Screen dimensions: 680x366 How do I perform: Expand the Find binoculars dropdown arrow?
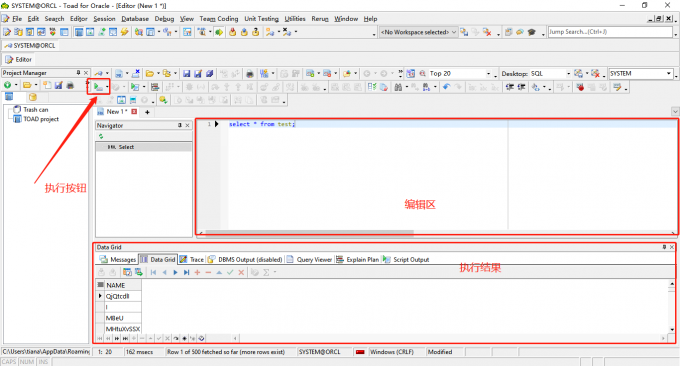tap(406, 87)
